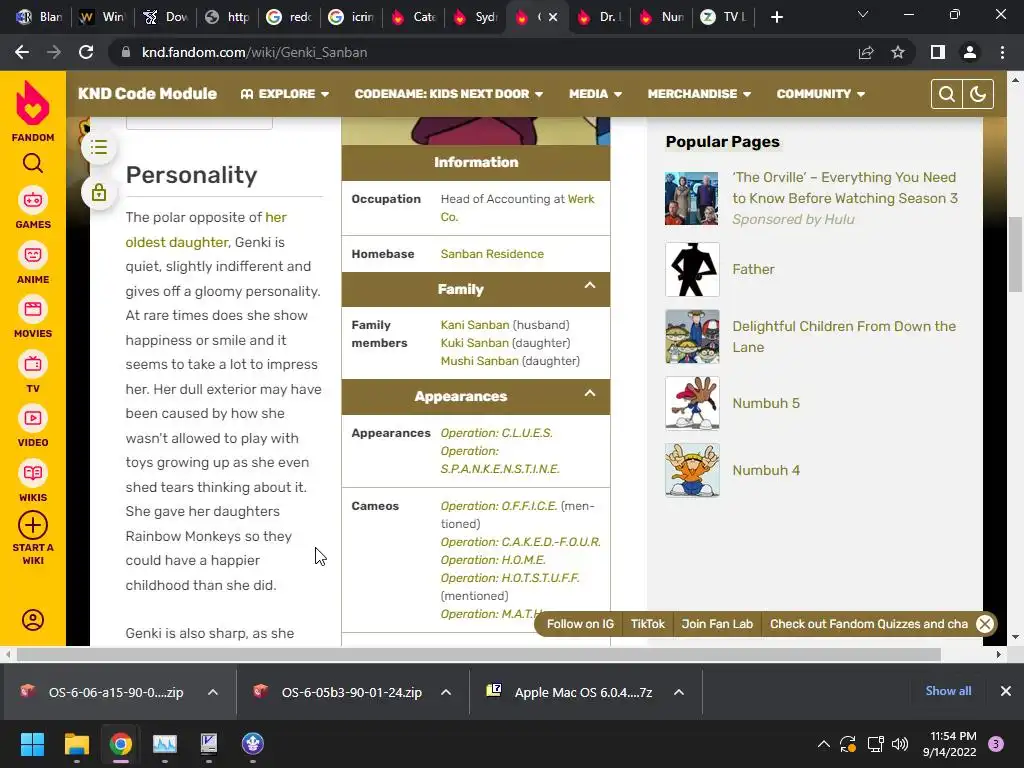Open tab search dropdown arrow
This screenshot has height=768, width=1024.
tap(863, 14)
